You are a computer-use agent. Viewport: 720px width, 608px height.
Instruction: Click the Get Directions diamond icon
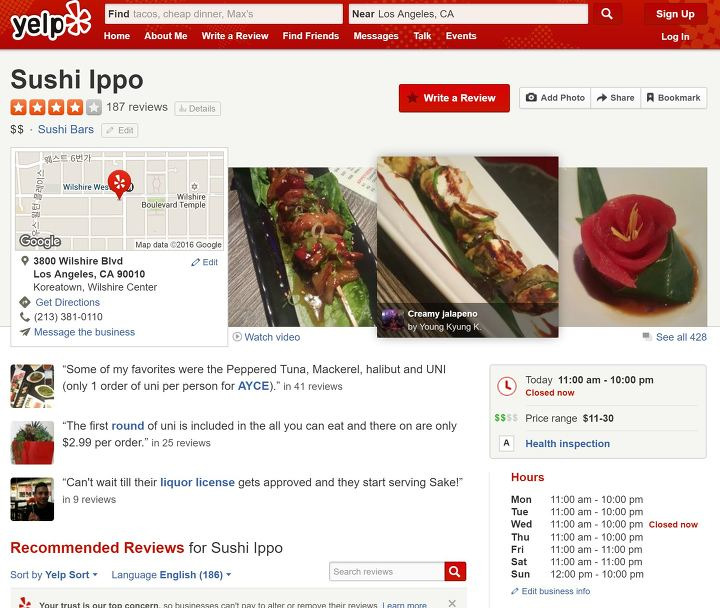25,302
